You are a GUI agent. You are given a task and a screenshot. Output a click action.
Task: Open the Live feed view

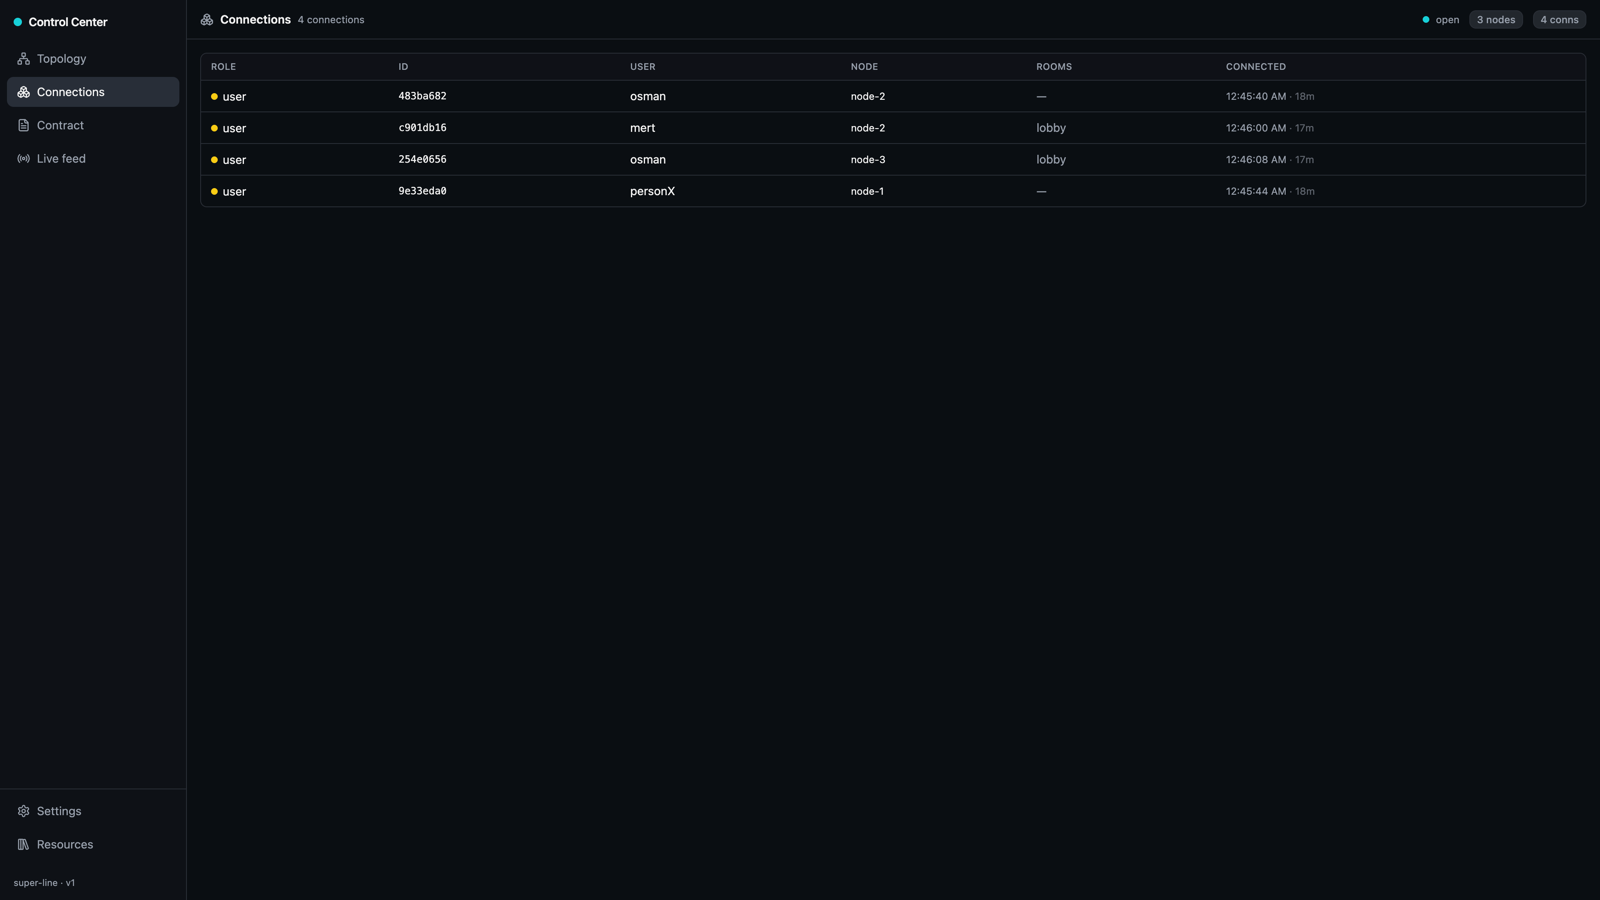click(x=93, y=159)
